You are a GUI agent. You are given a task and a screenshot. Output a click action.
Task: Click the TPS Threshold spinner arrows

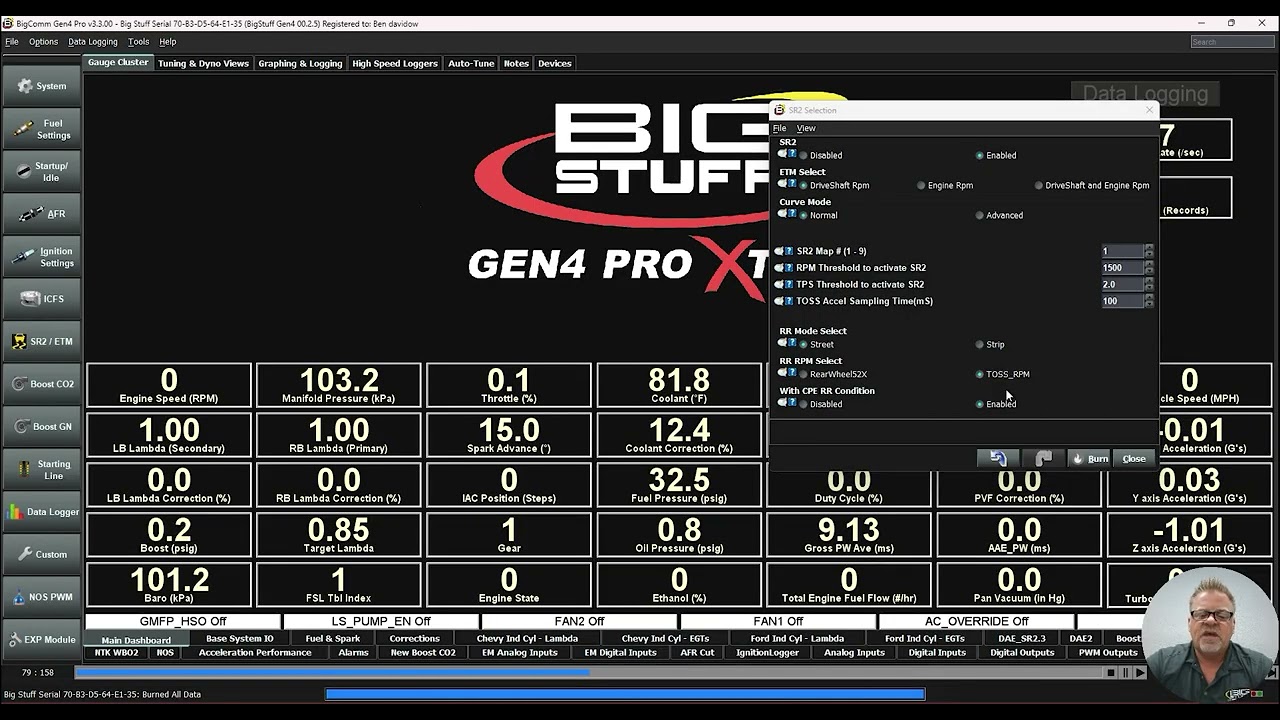tap(1149, 284)
